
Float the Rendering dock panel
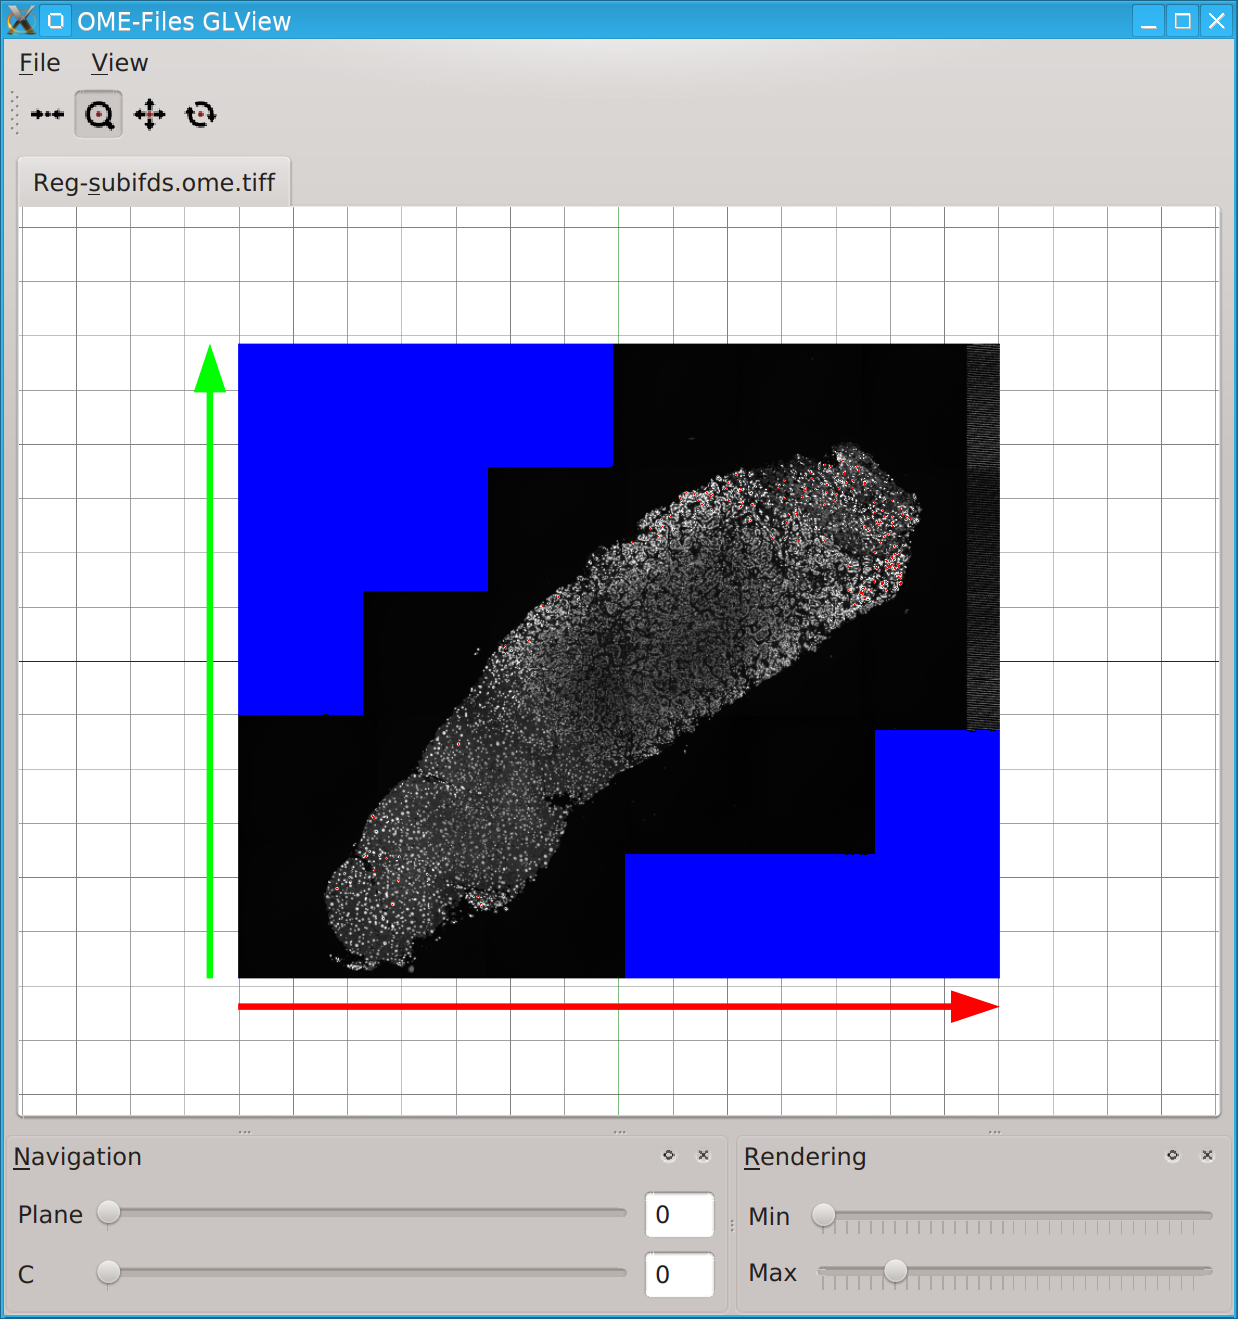click(1173, 1155)
